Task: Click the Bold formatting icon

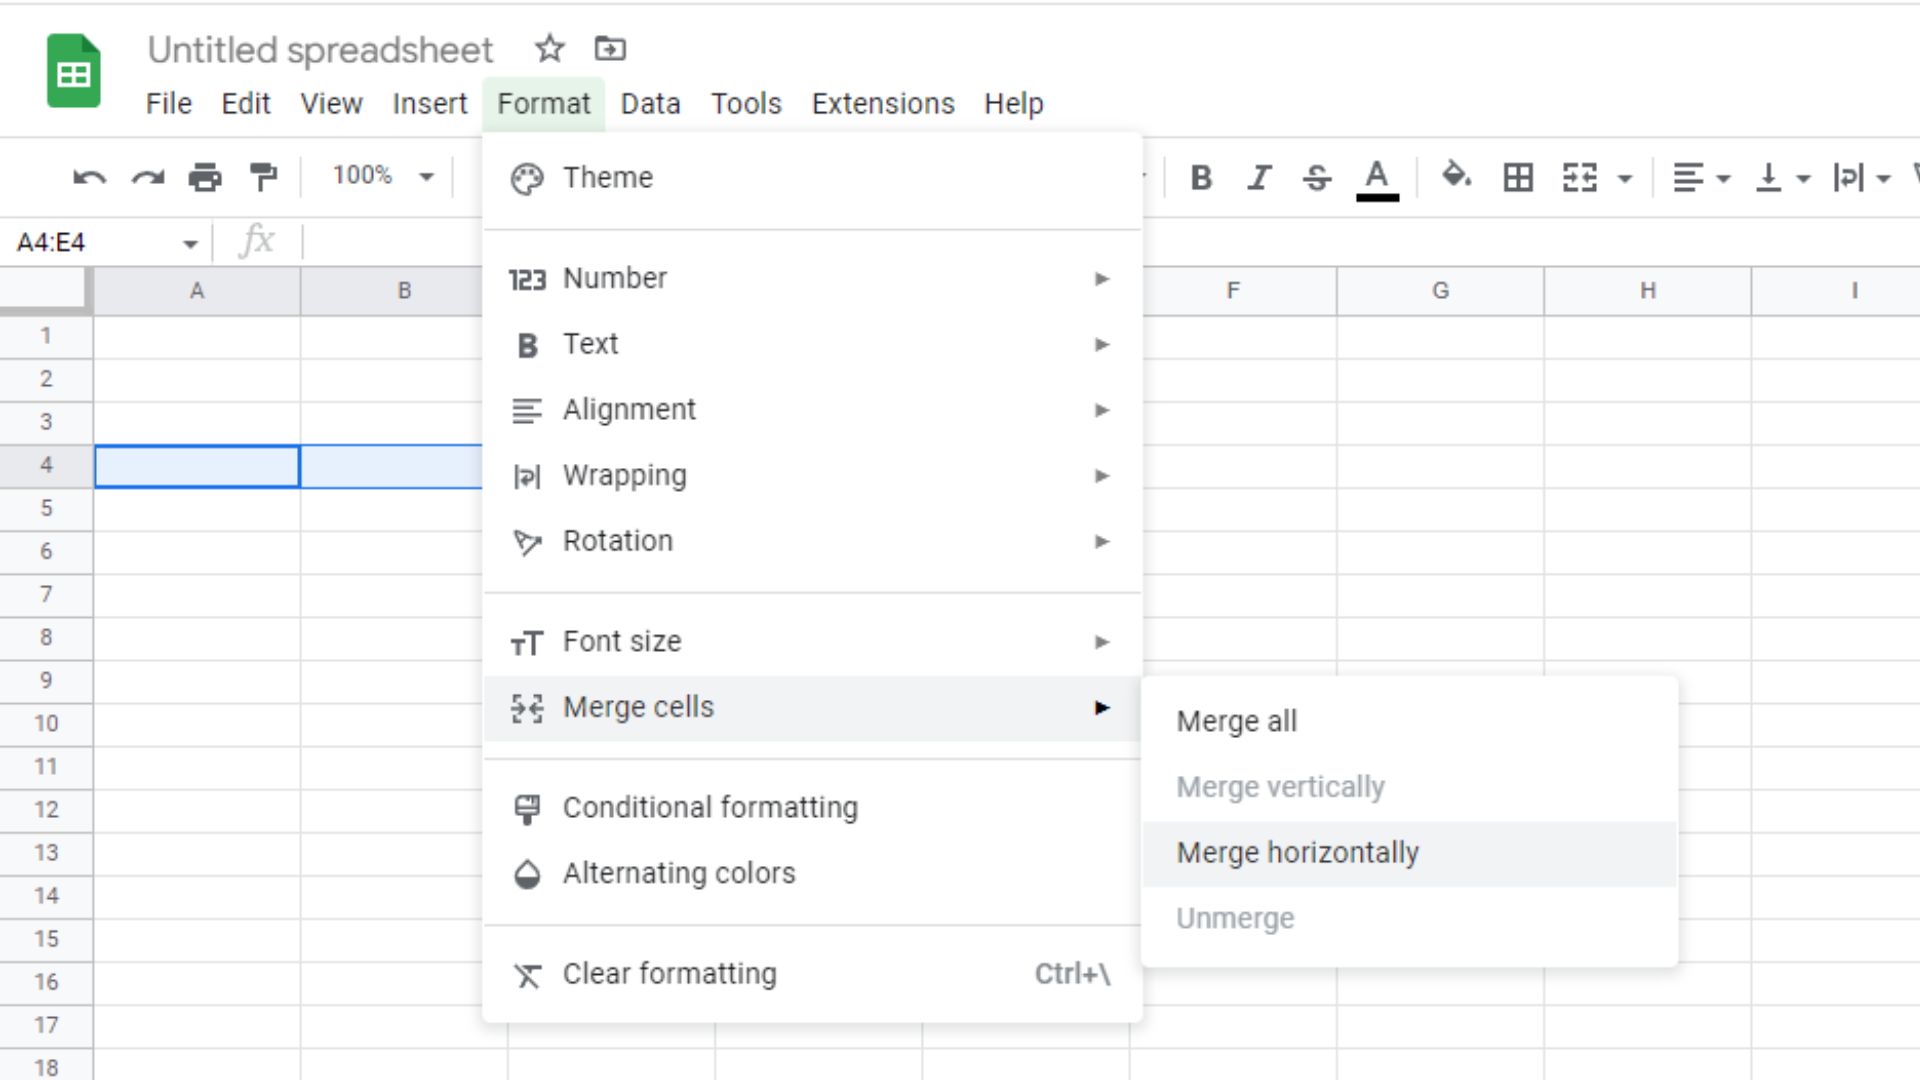Action: click(x=1201, y=175)
